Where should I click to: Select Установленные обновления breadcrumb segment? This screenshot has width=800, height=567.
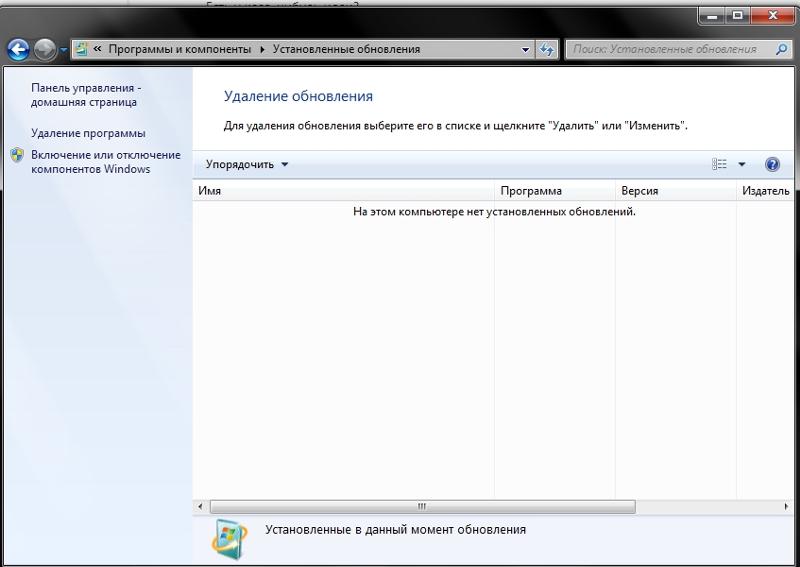tap(346, 50)
